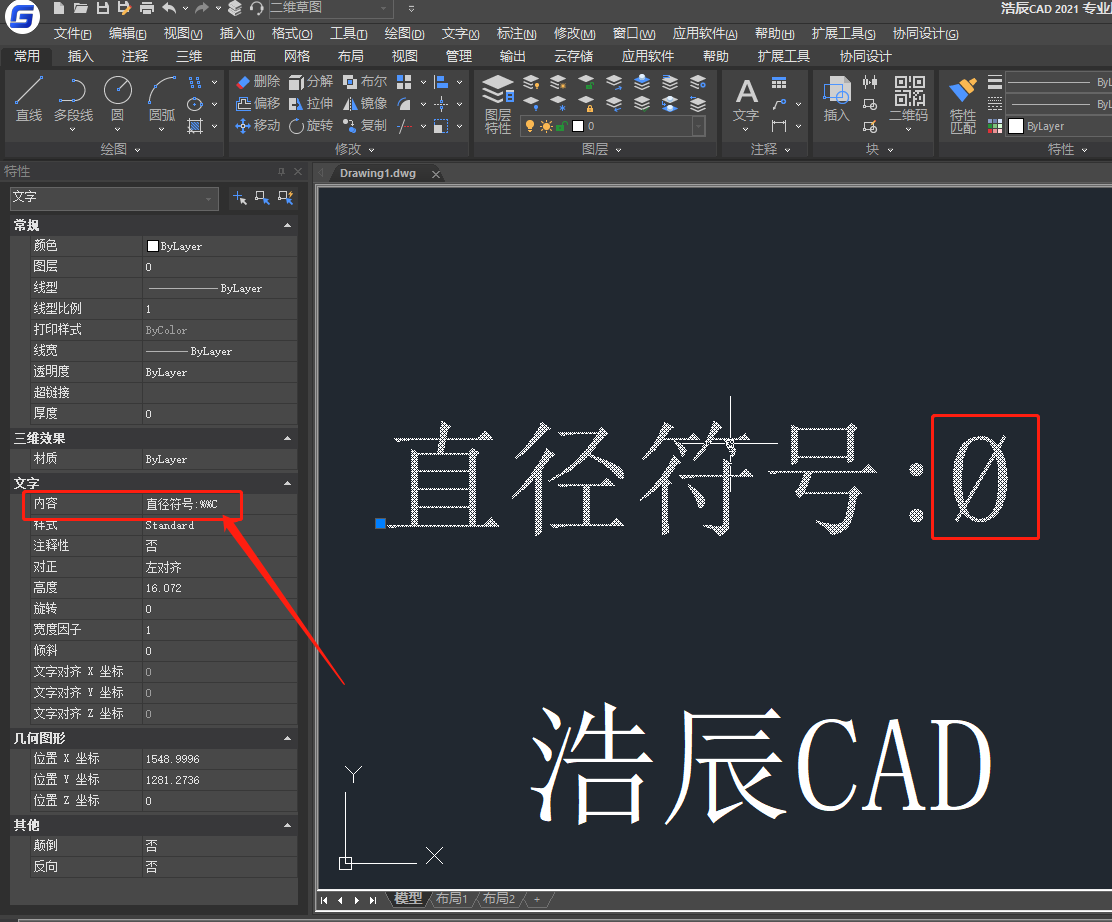Toggle layer lock icon in layer box
The width and height of the screenshot is (1112, 922).
561,126
